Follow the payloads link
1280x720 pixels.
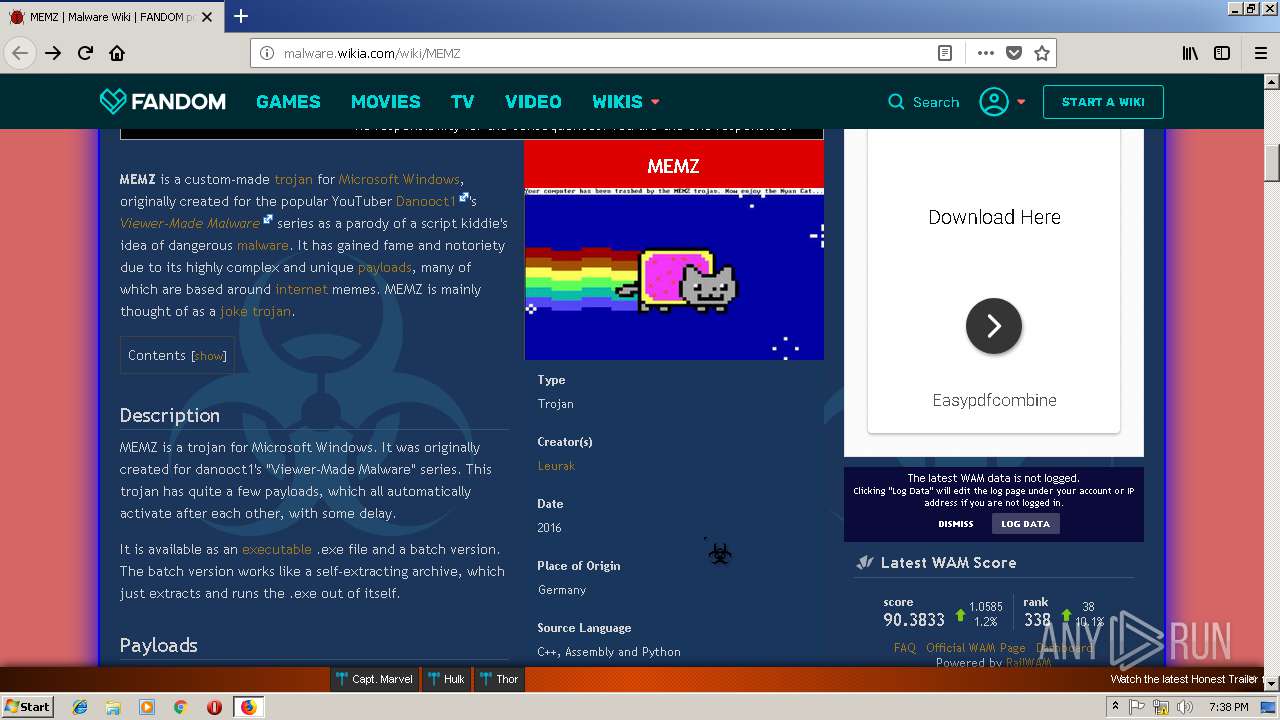click(x=385, y=267)
